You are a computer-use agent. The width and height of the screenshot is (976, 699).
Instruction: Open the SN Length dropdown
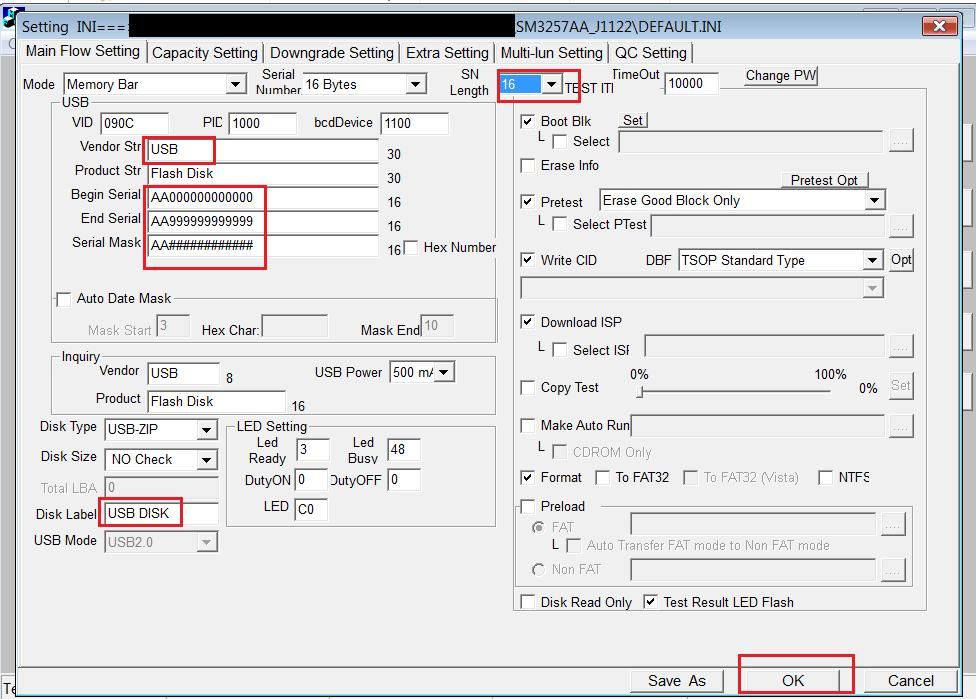coord(551,85)
